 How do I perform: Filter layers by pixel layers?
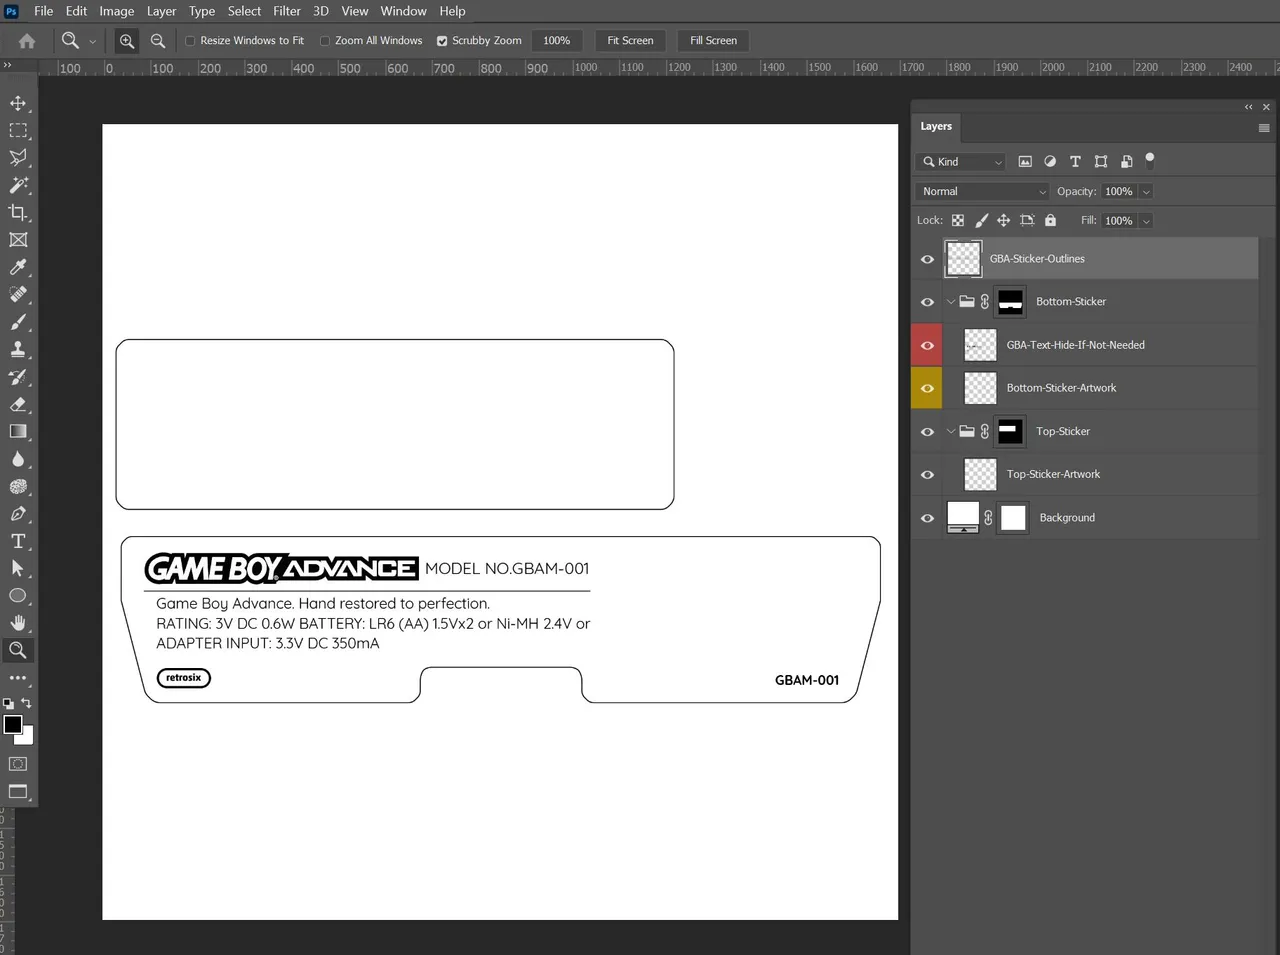(x=1025, y=161)
